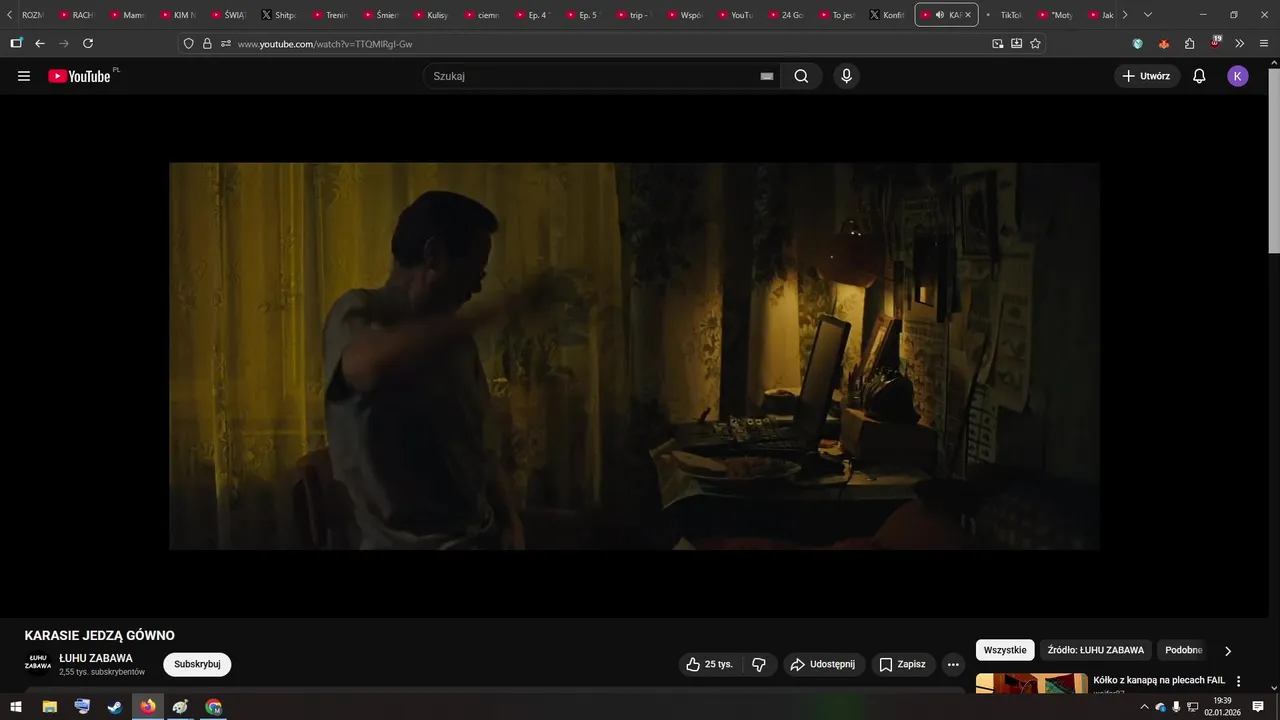The image size is (1280, 720).
Task: Open the Windows Start menu
Action: (16, 707)
